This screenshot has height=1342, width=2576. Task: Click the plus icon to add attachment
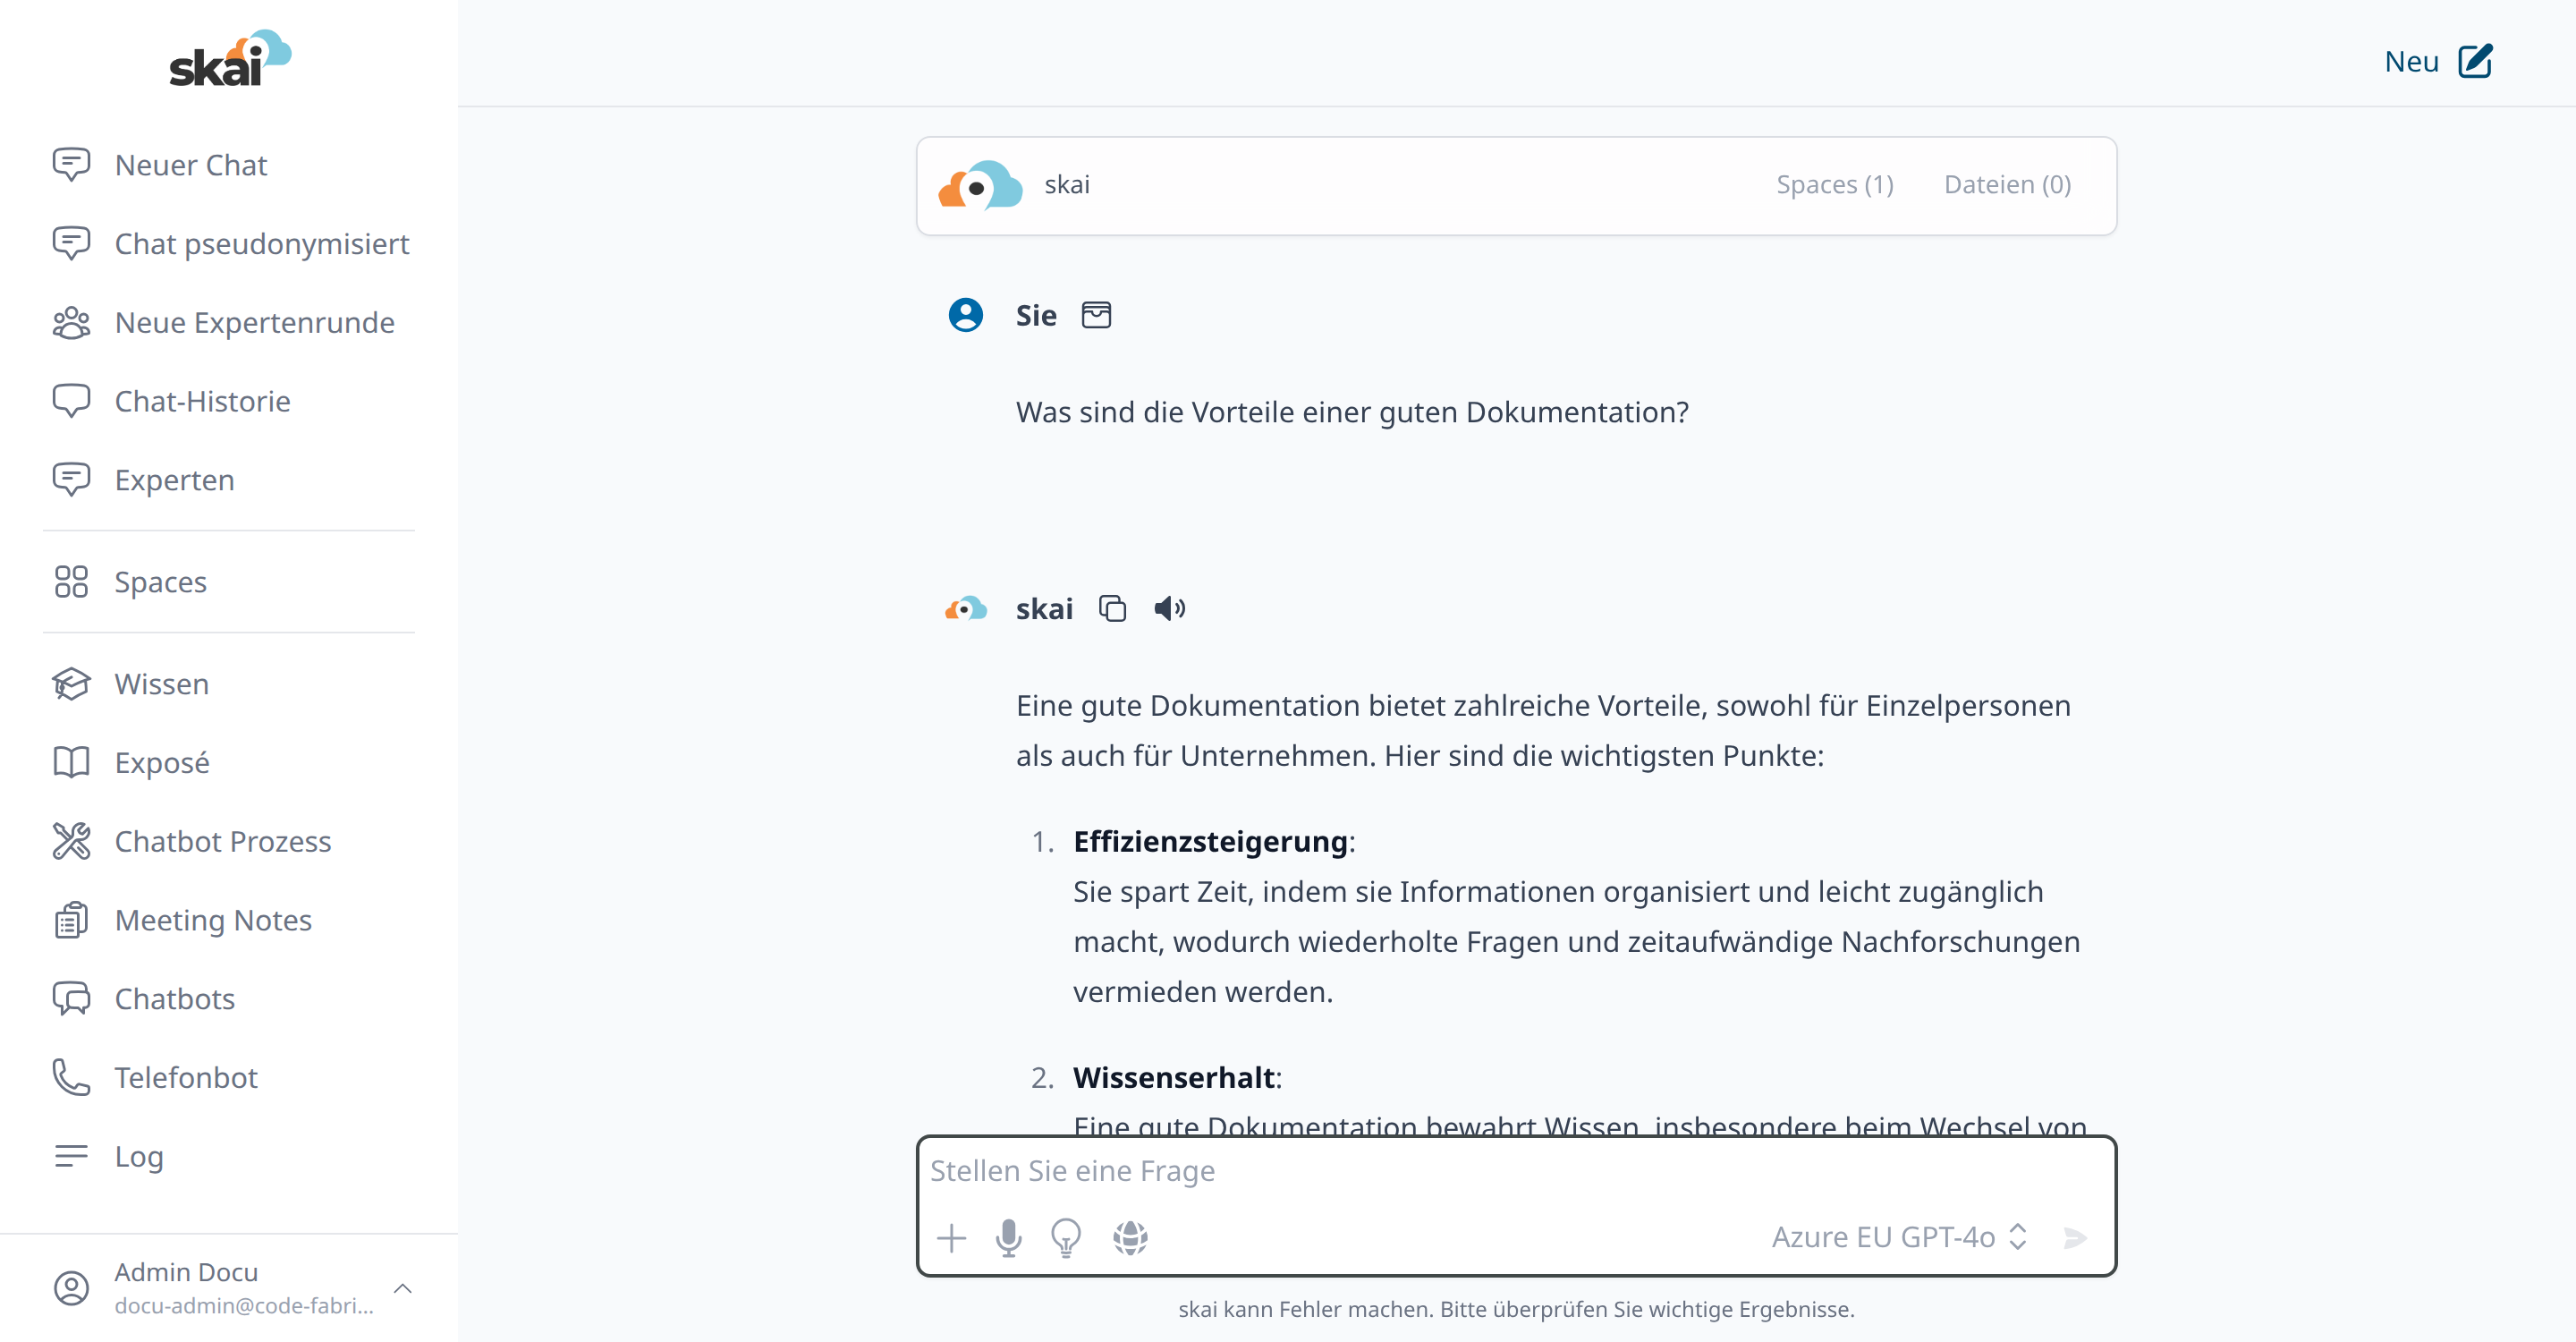click(x=951, y=1238)
